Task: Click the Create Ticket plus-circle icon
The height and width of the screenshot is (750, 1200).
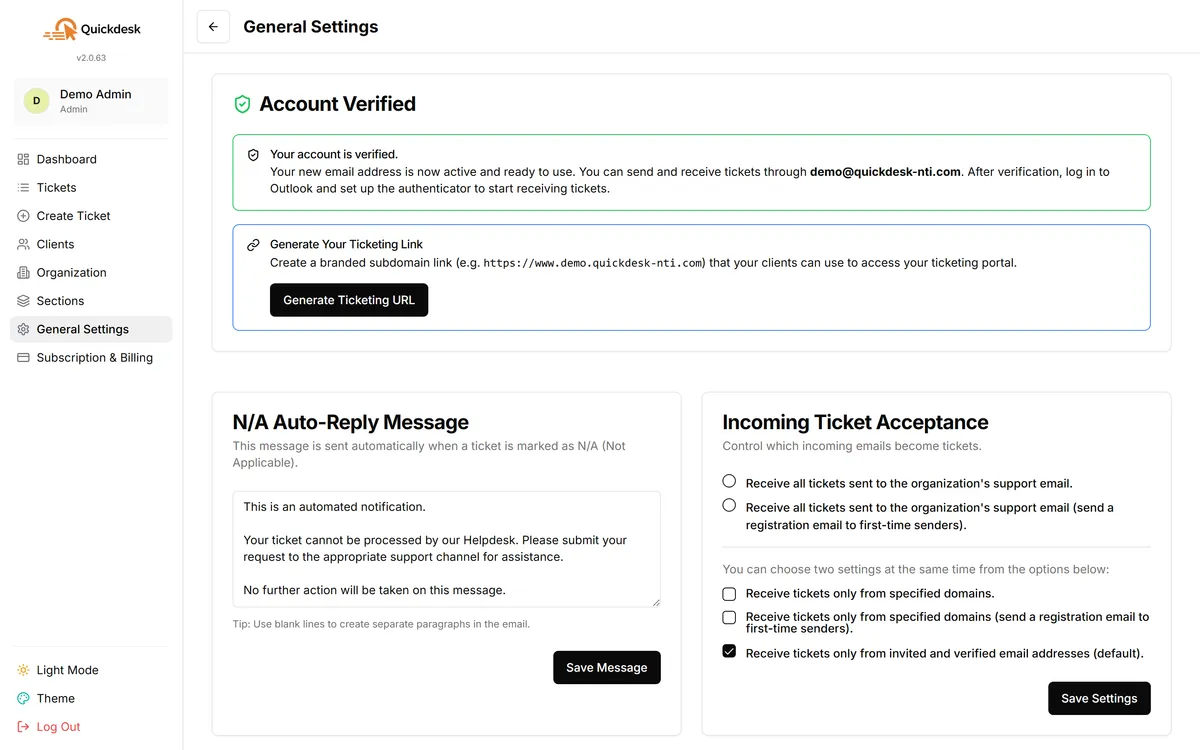Action: click(24, 216)
